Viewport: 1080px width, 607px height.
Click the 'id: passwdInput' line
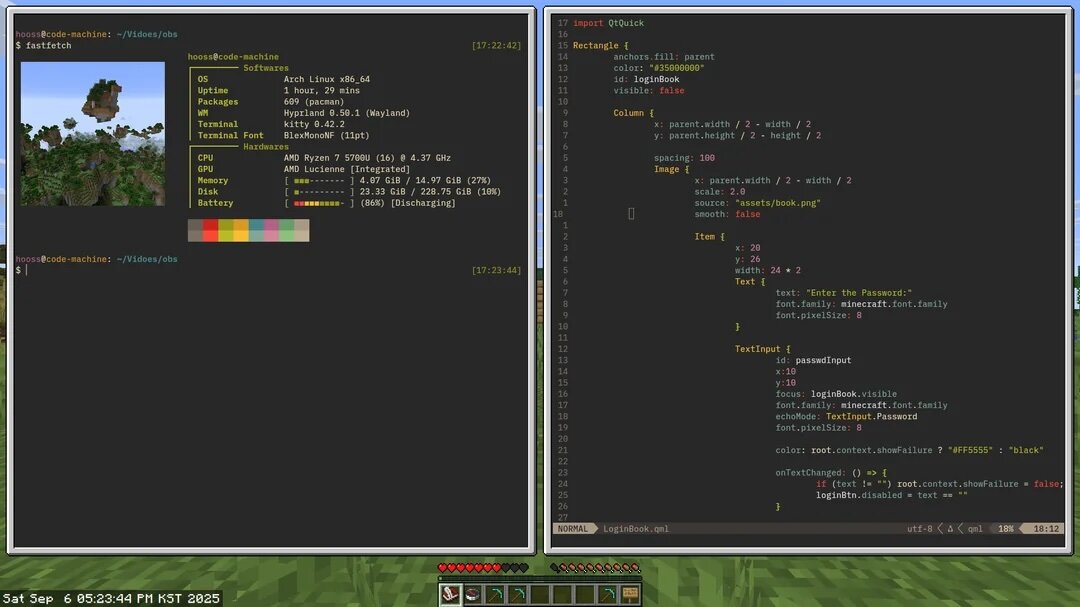click(x=813, y=360)
